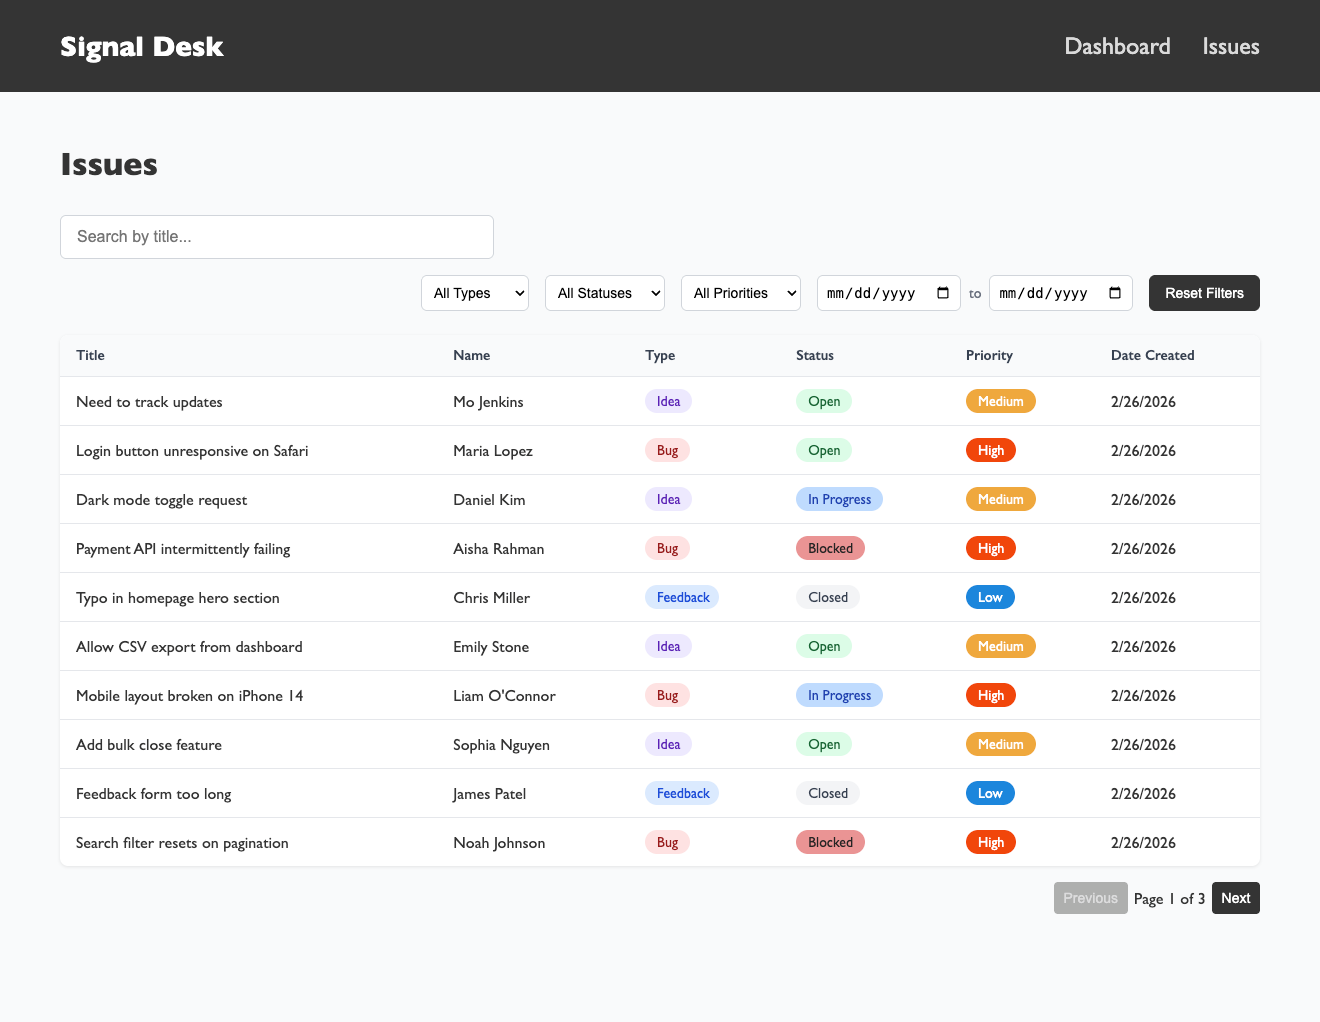Click Idea badge in Need to track updates row
Screen dimensions: 1320x1022
tap(668, 401)
